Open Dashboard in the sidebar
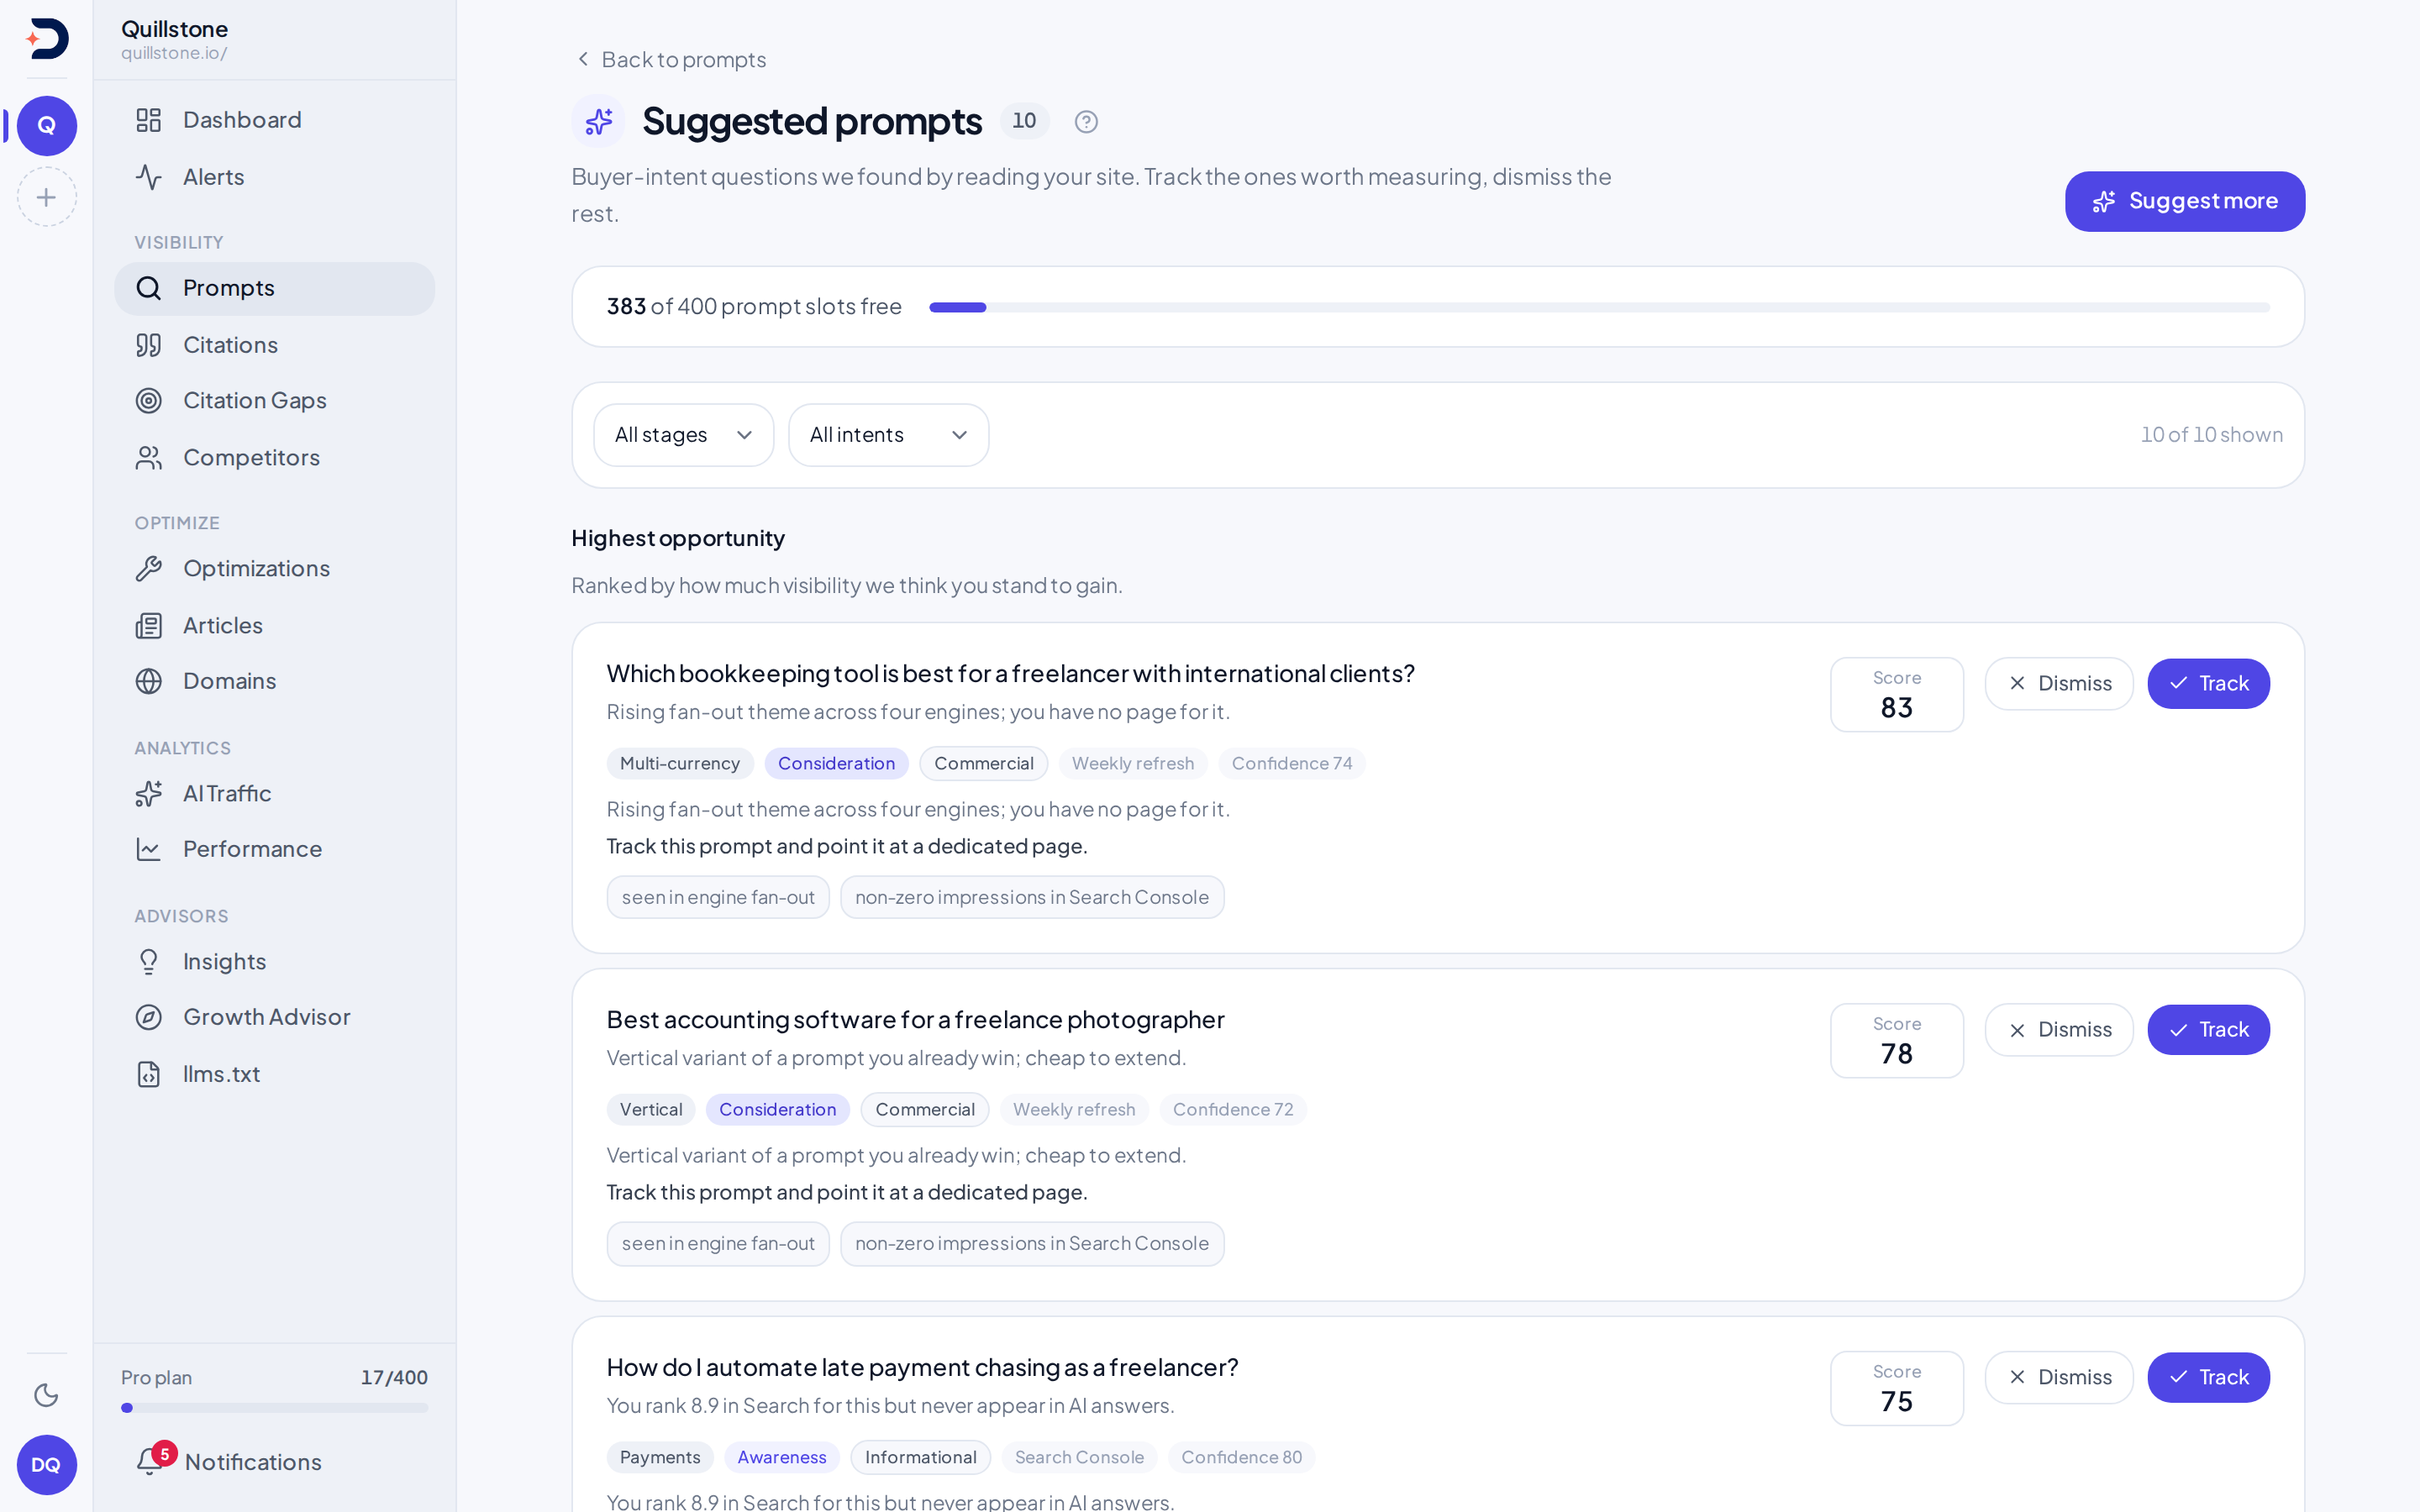This screenshot has width=2420, height=1512. 275,120
